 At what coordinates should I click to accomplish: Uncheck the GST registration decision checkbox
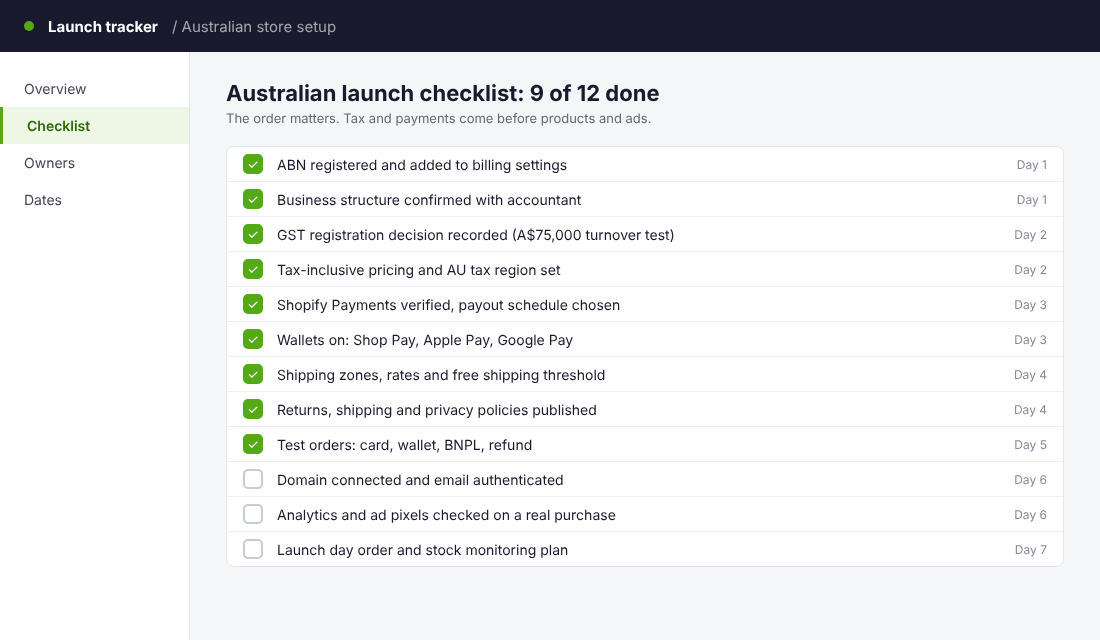[253, 234]
